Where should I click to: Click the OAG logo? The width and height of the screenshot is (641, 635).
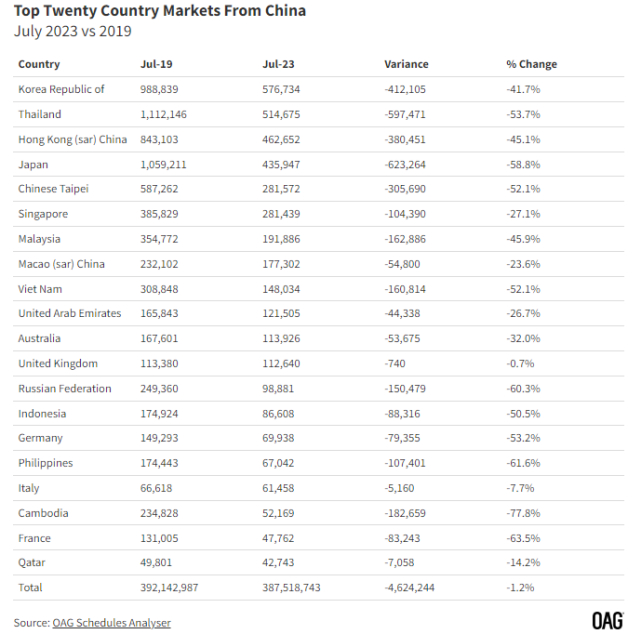(606, 621)
